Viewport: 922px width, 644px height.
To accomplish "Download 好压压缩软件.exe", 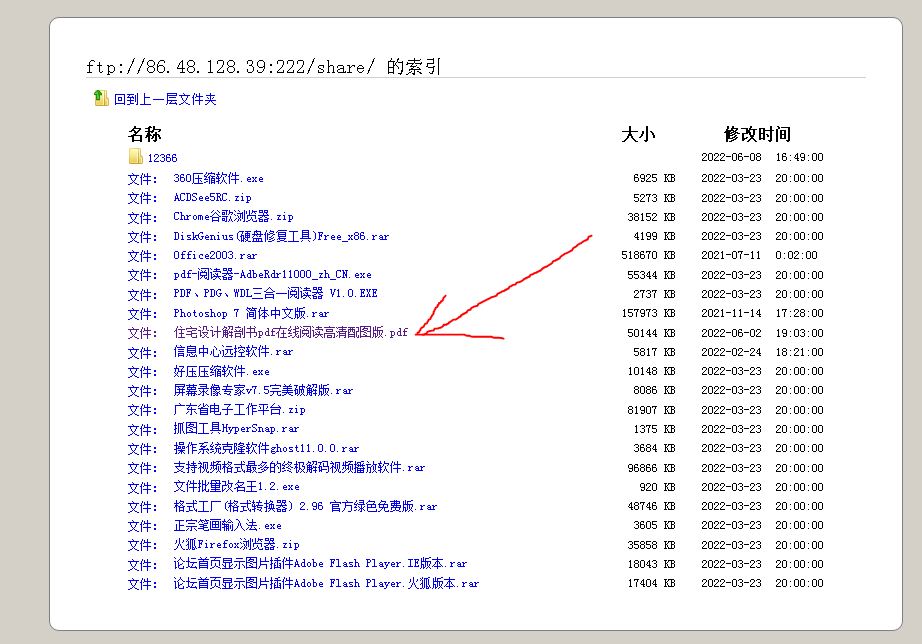I will 221,371.
